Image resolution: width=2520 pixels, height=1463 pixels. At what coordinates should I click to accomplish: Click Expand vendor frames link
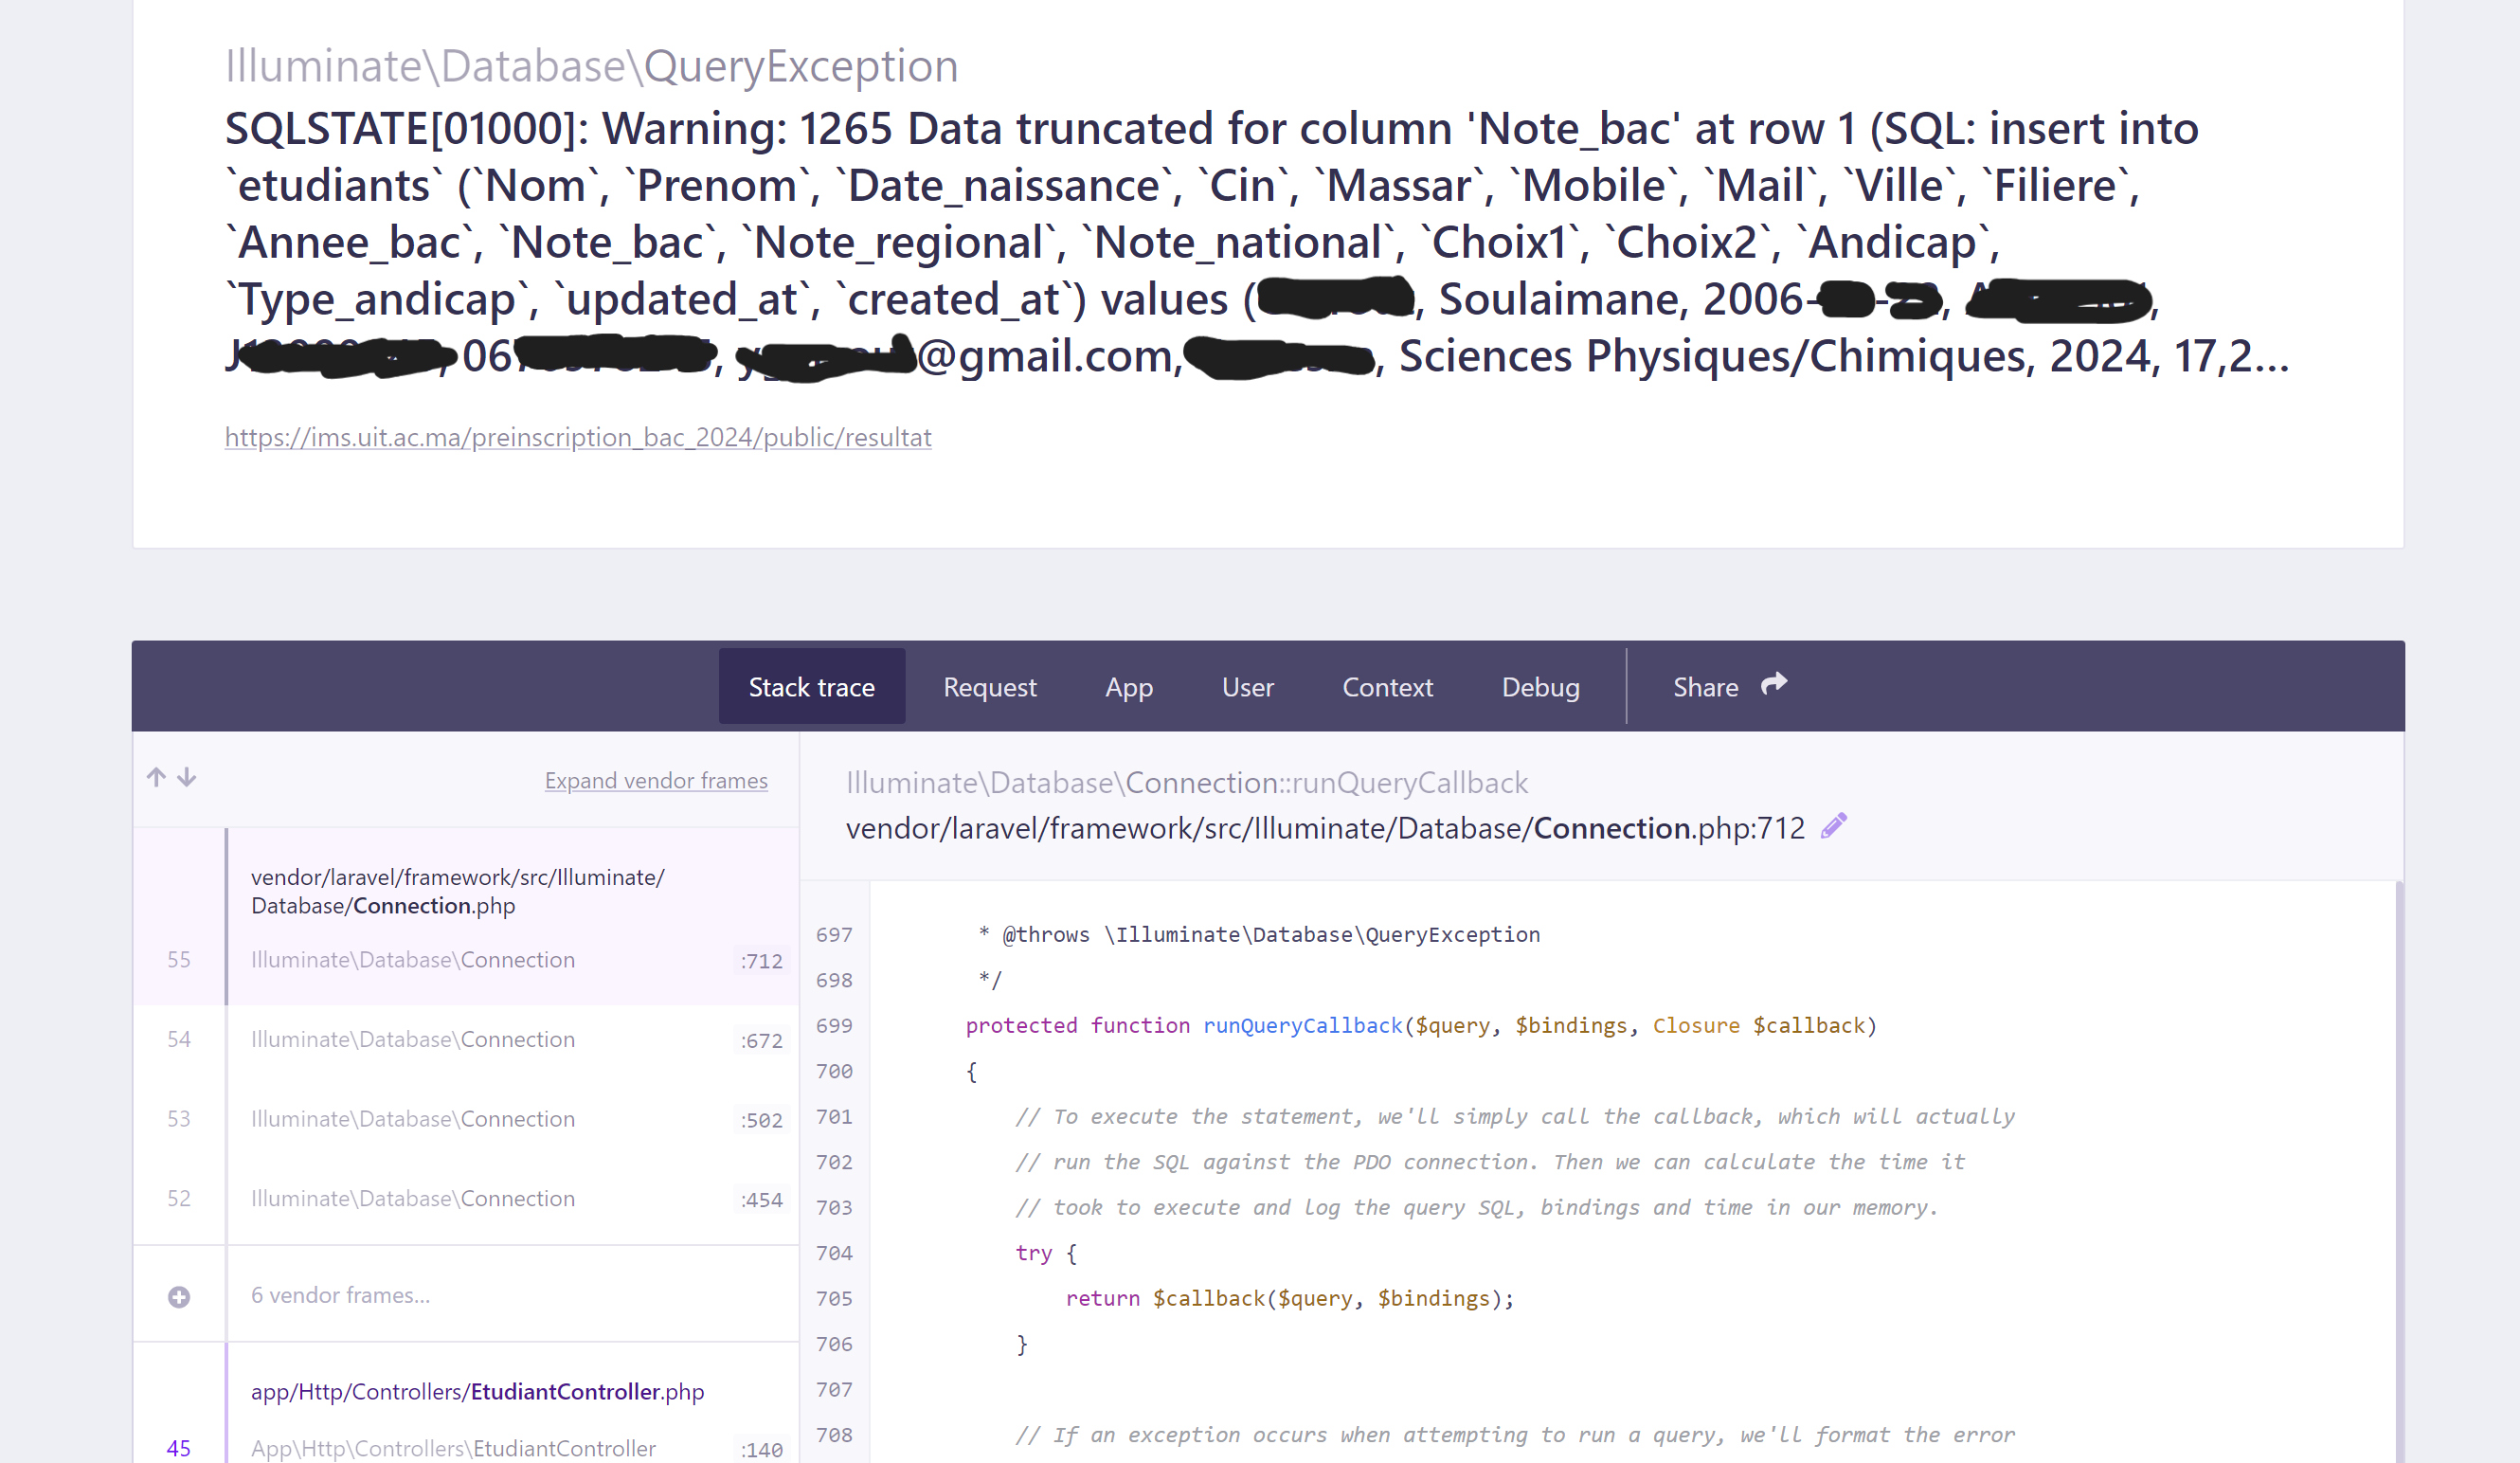[x=656, y=780]
